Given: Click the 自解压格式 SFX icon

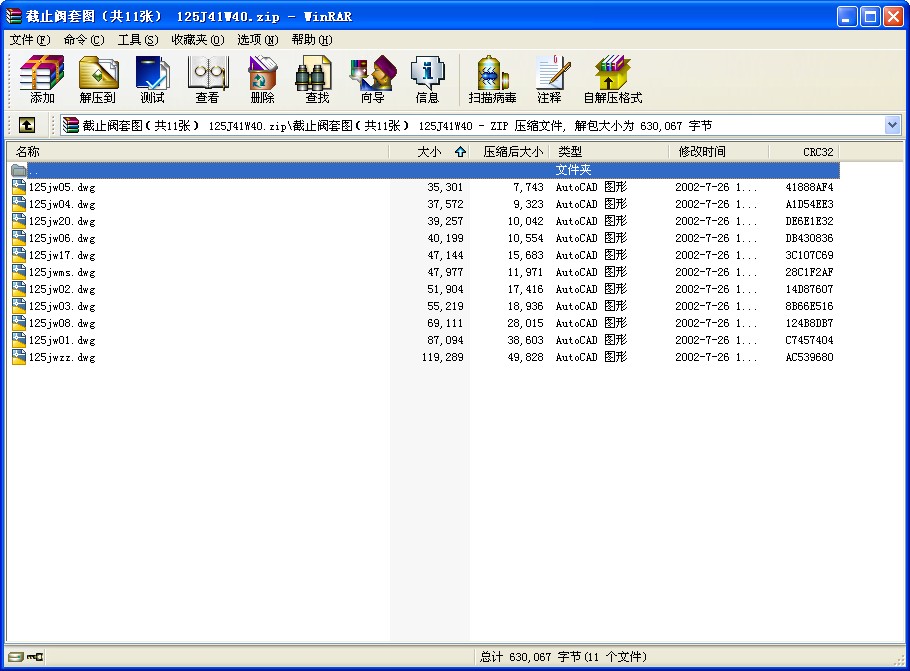Looking at the screenshot, I should tap(612, 79).
